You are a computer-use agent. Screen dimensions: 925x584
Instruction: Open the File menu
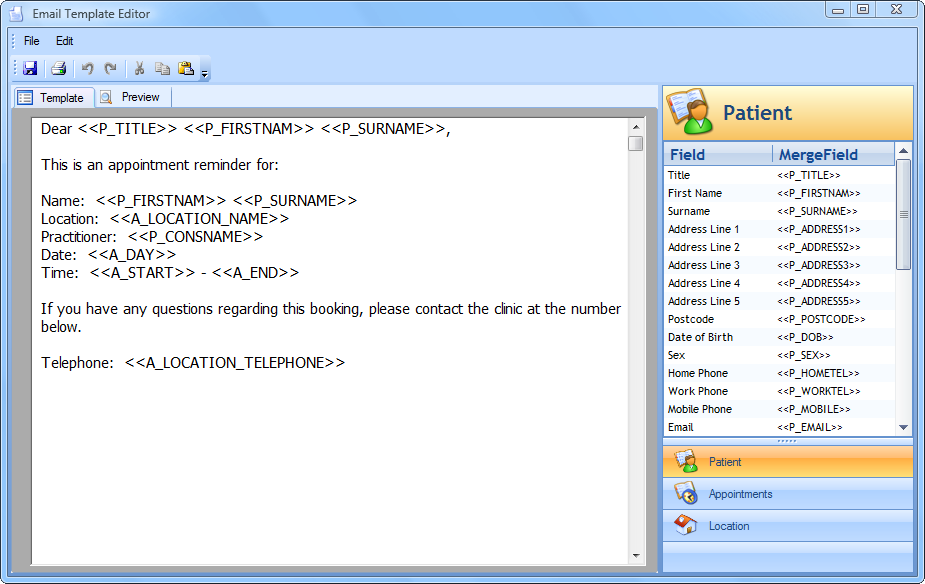[31, 41]
